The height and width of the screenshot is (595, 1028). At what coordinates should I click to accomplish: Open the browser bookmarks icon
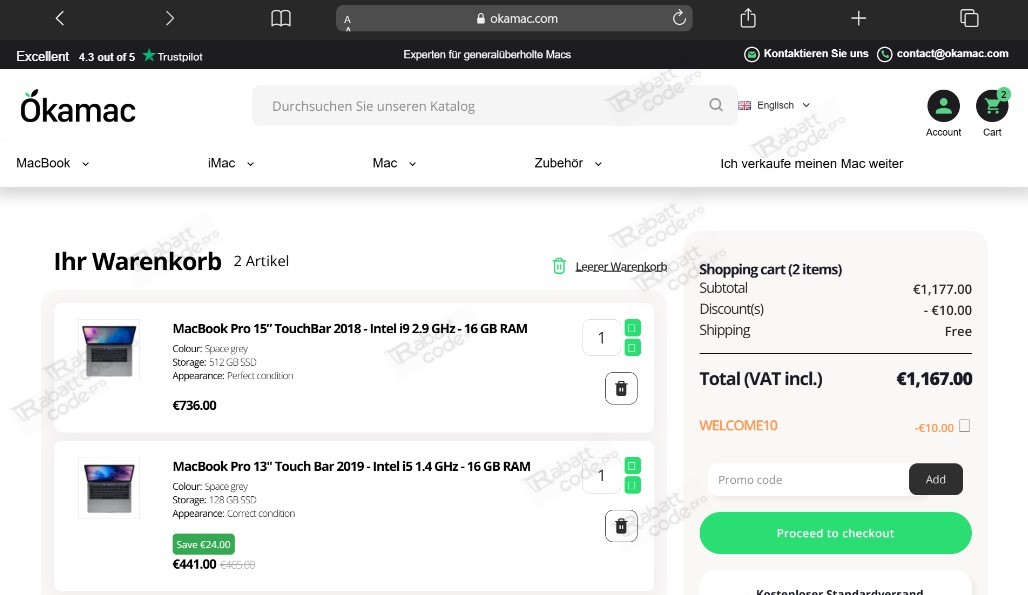[x=281, y=18]
